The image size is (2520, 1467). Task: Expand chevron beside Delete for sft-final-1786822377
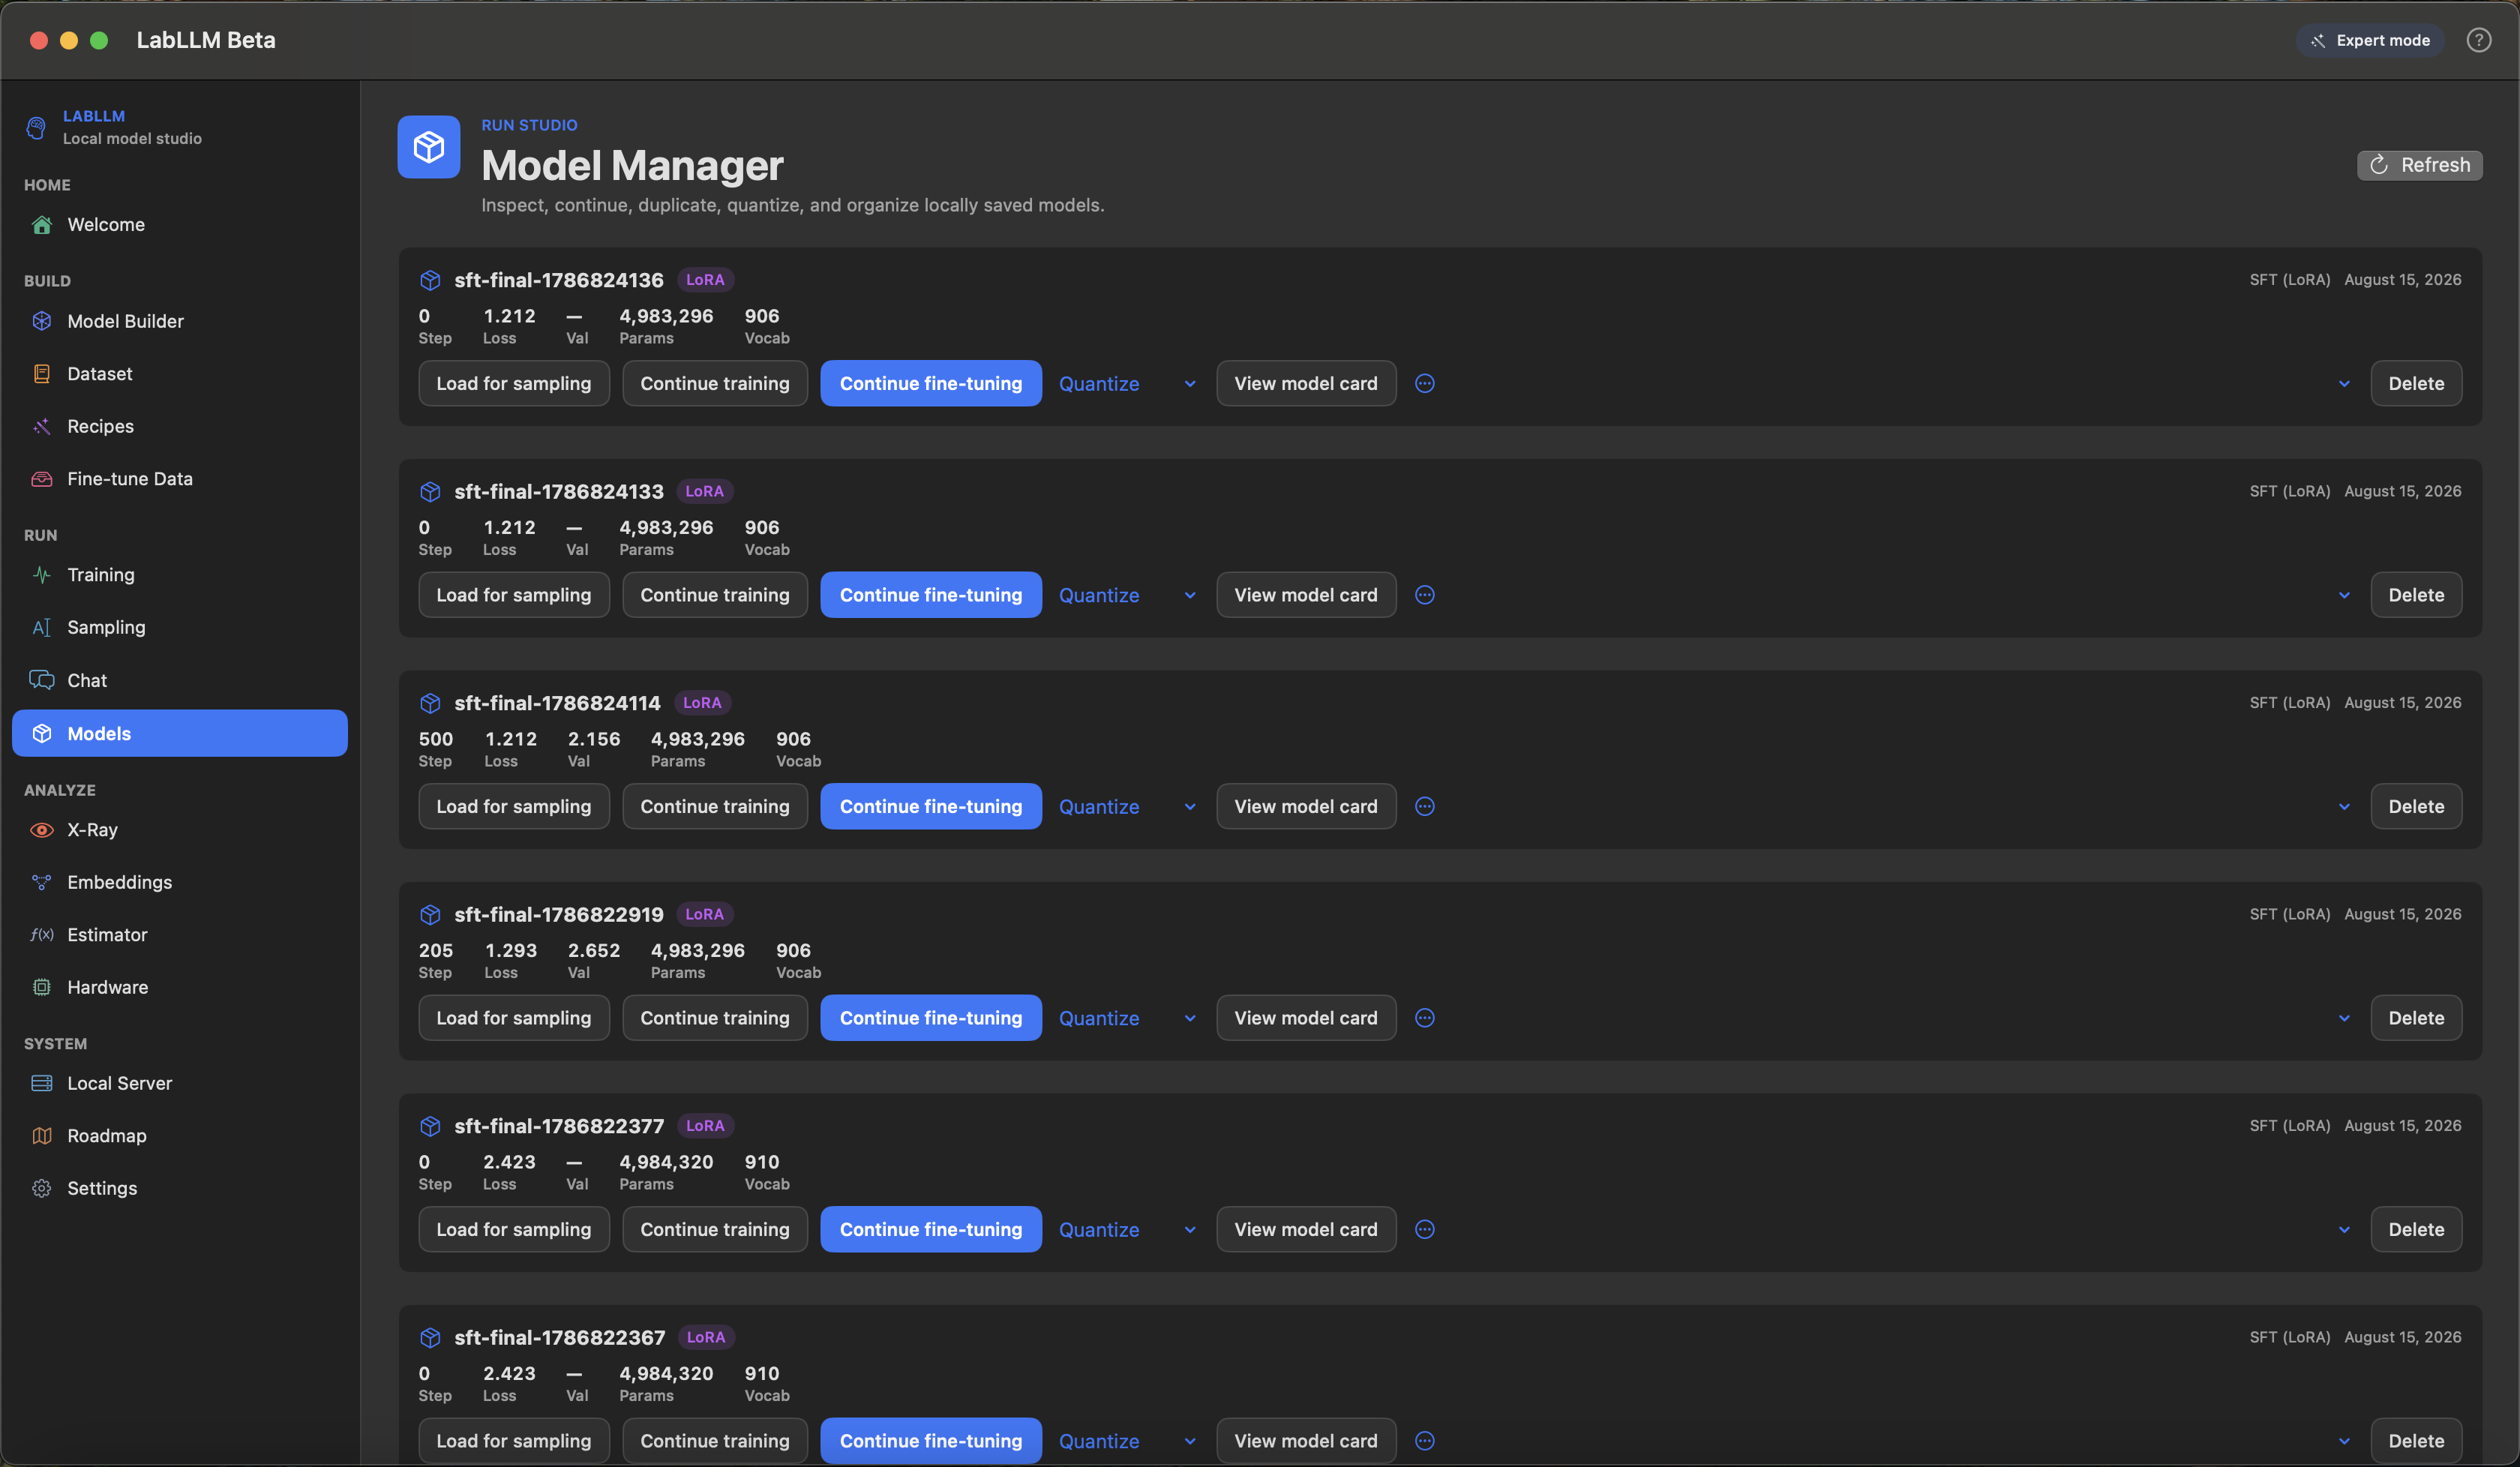click(x=2344, y=1230)
